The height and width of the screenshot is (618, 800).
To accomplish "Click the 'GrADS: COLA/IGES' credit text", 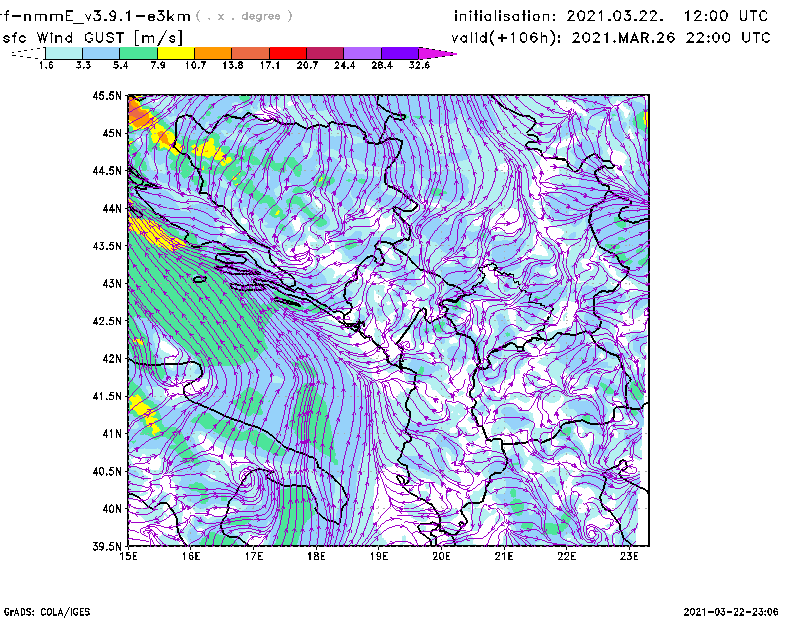I will (47, 612).
